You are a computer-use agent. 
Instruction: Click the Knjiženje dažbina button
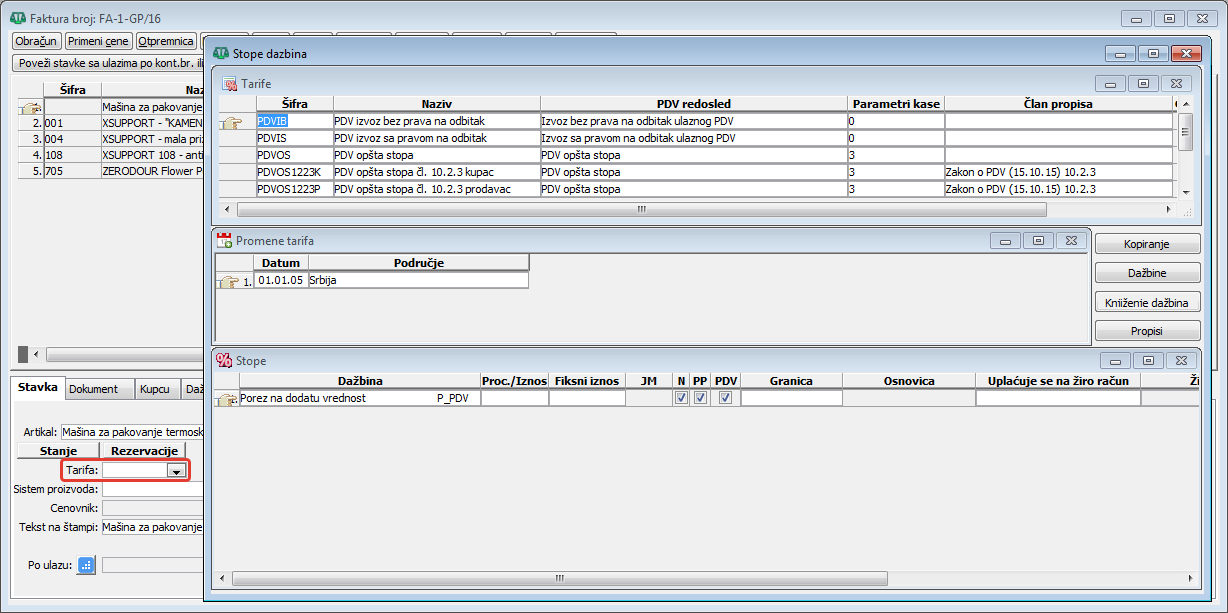(1147, 302)
